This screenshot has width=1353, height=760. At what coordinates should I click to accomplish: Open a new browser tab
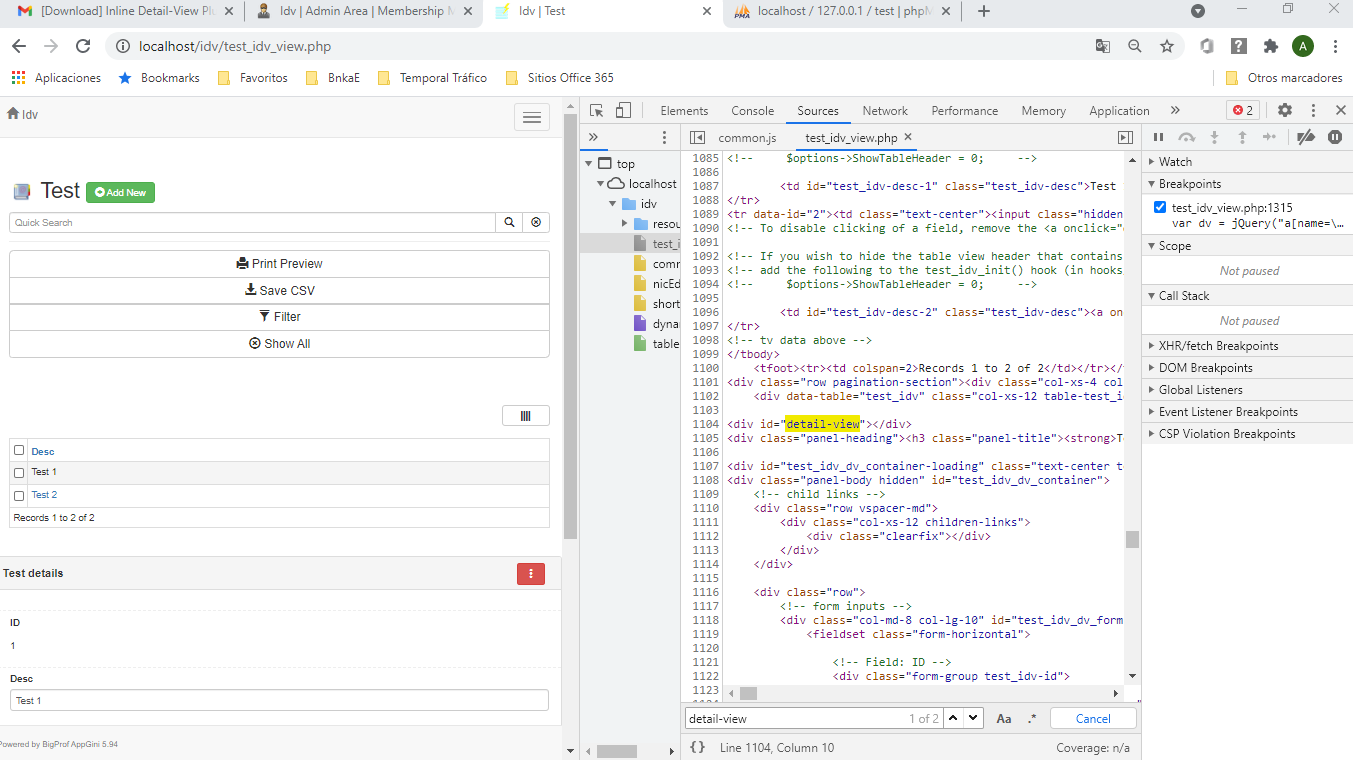(x=984, y=11)
